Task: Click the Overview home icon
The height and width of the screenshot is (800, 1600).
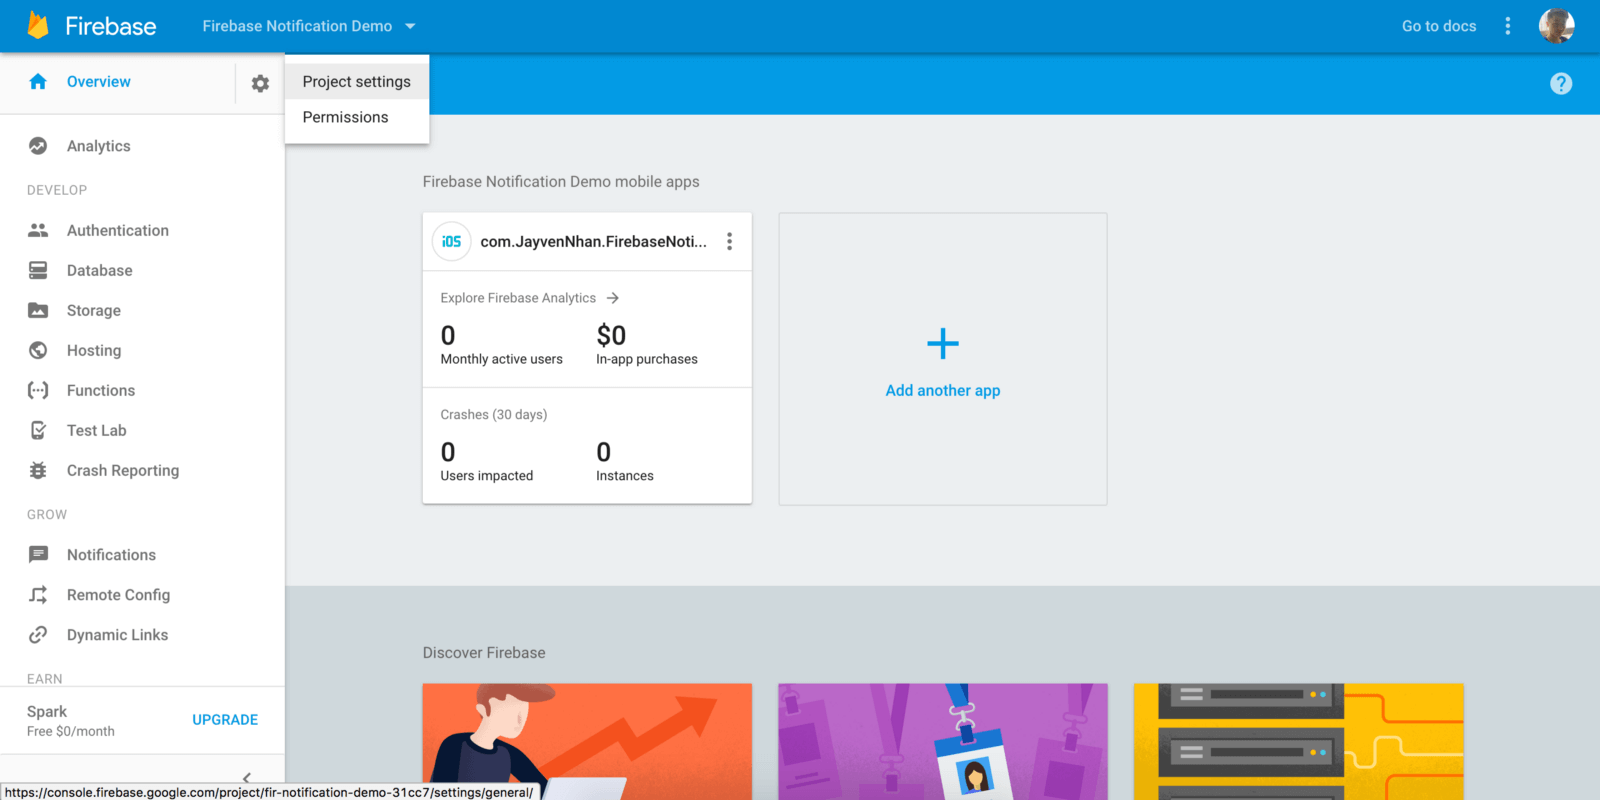Action: tap(38, 82)
